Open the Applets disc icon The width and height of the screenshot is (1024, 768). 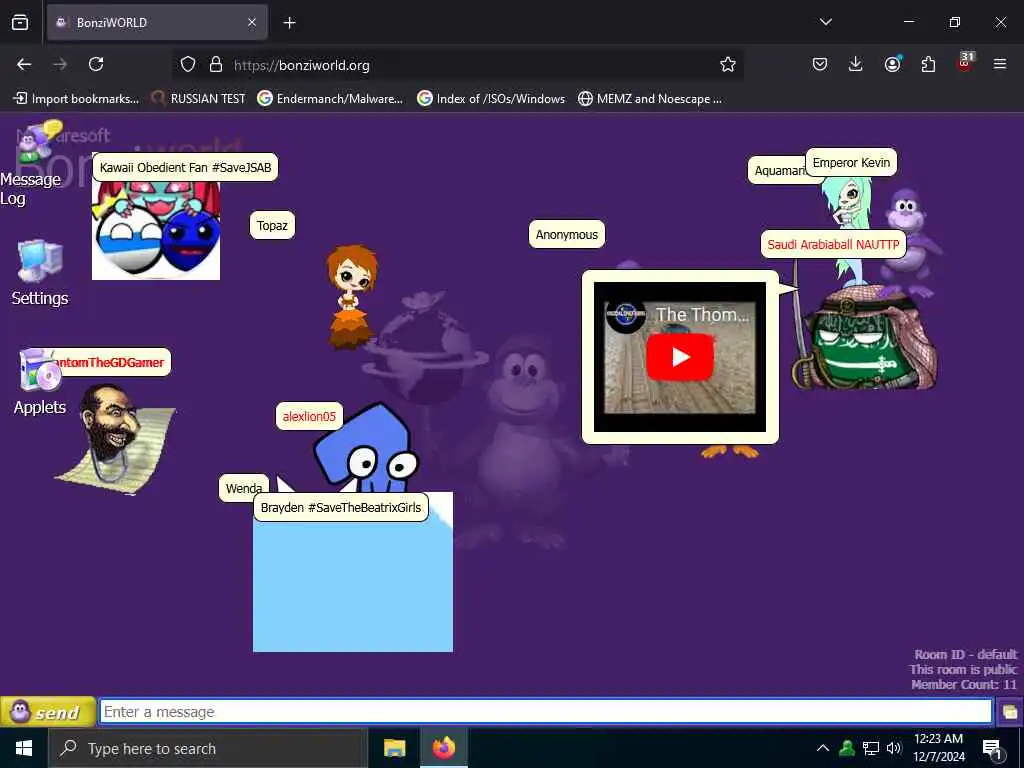pyautogui.click(x=39, y=370)
